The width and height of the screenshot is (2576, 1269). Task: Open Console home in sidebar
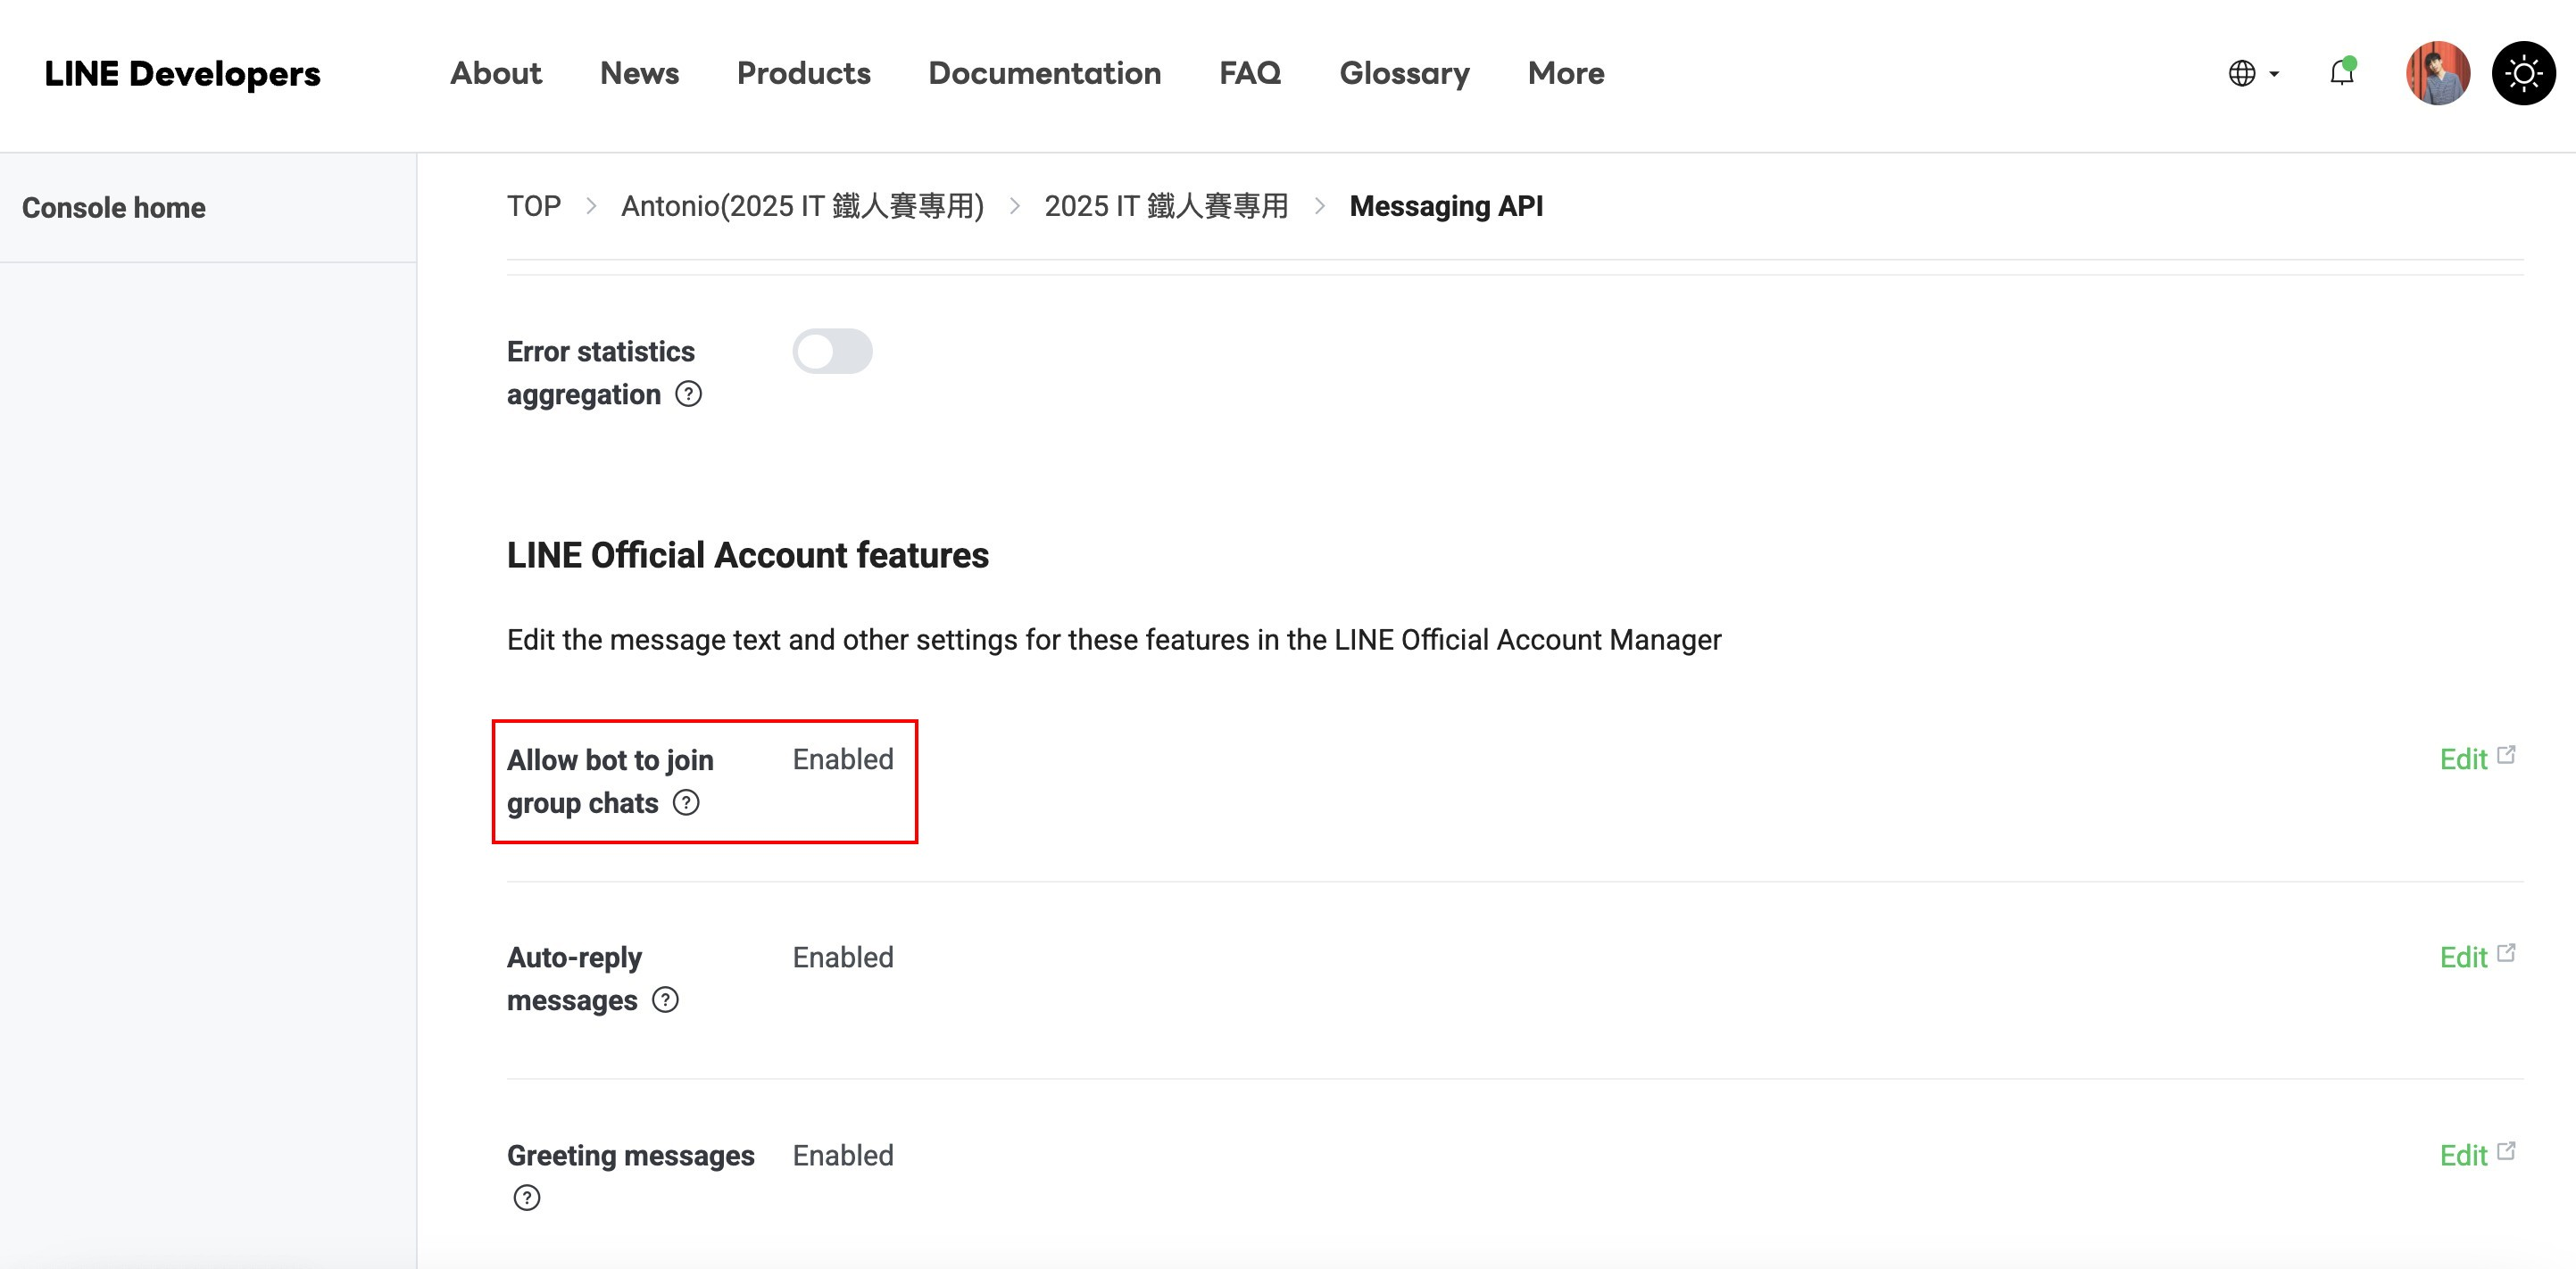114,208
